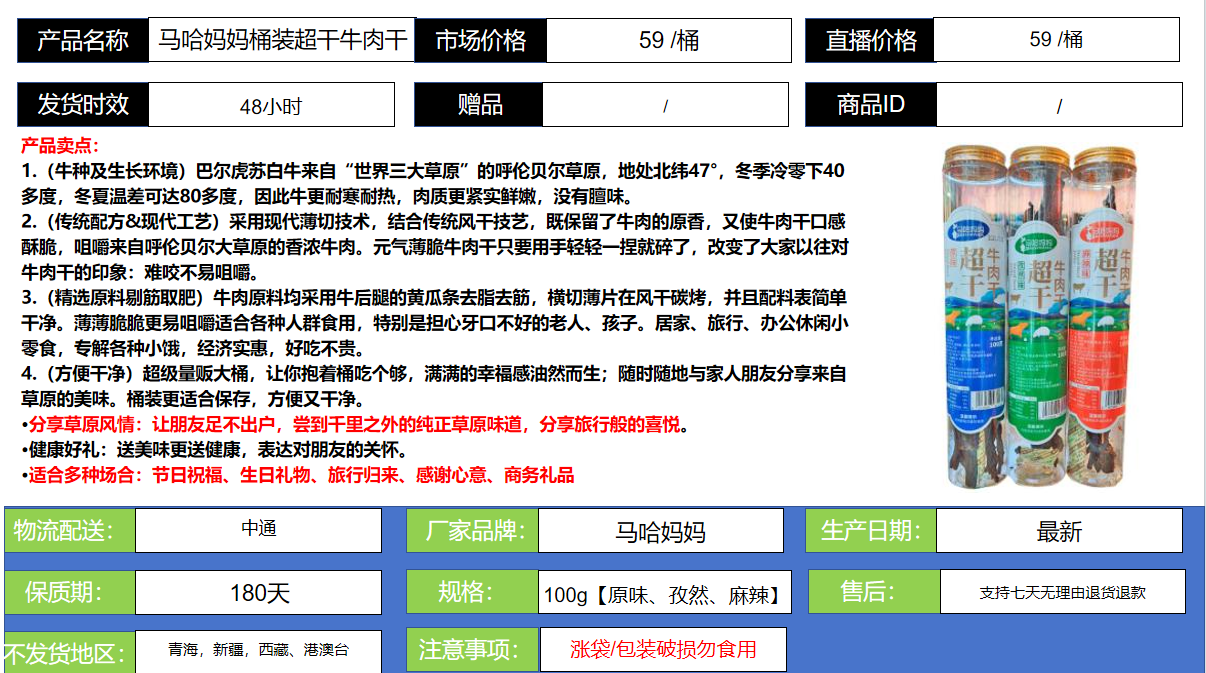Select the 中通 logistics cell
Image resolution: width=1206 pixels, height=673 pixels.
click(258, 530)
